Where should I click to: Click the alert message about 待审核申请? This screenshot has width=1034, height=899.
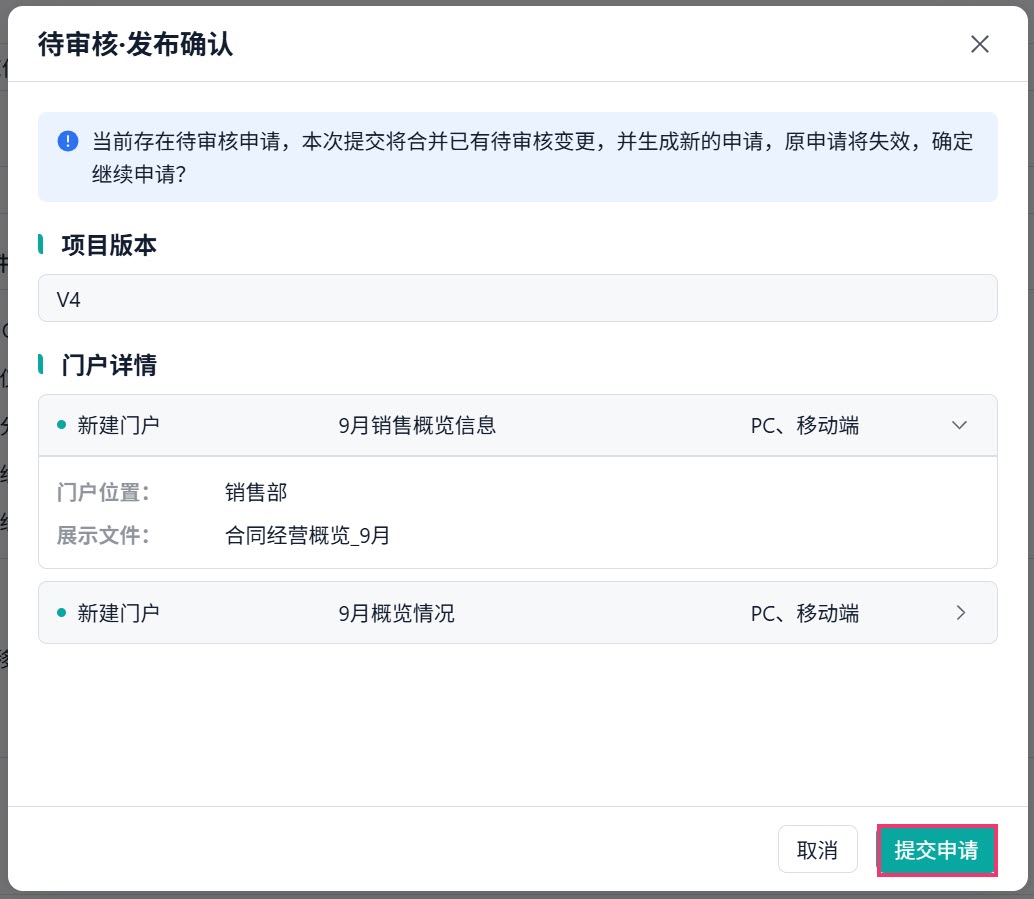tap(532, 157)
